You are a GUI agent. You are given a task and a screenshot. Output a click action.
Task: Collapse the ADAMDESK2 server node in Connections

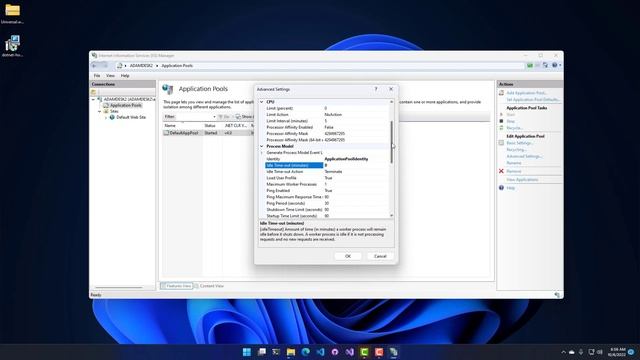coord(93,99)
